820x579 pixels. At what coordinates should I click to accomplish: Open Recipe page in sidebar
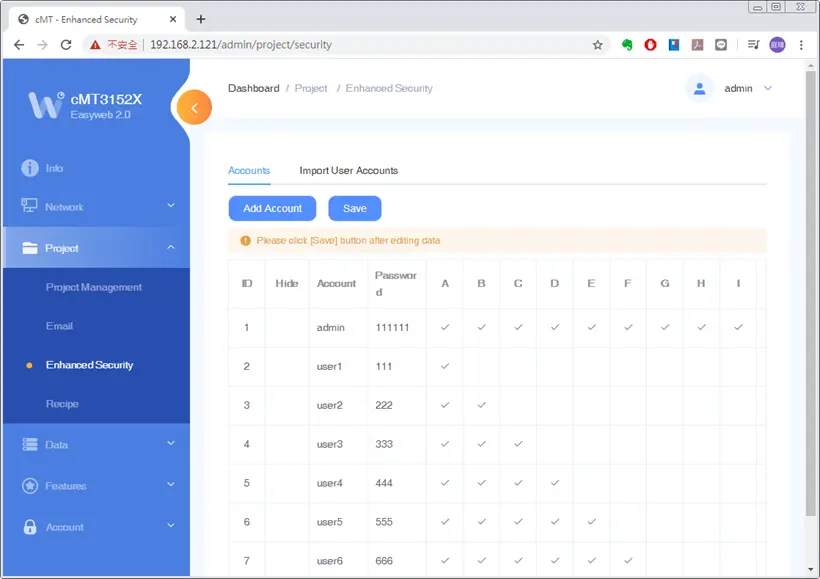click(x=62, y=404)
